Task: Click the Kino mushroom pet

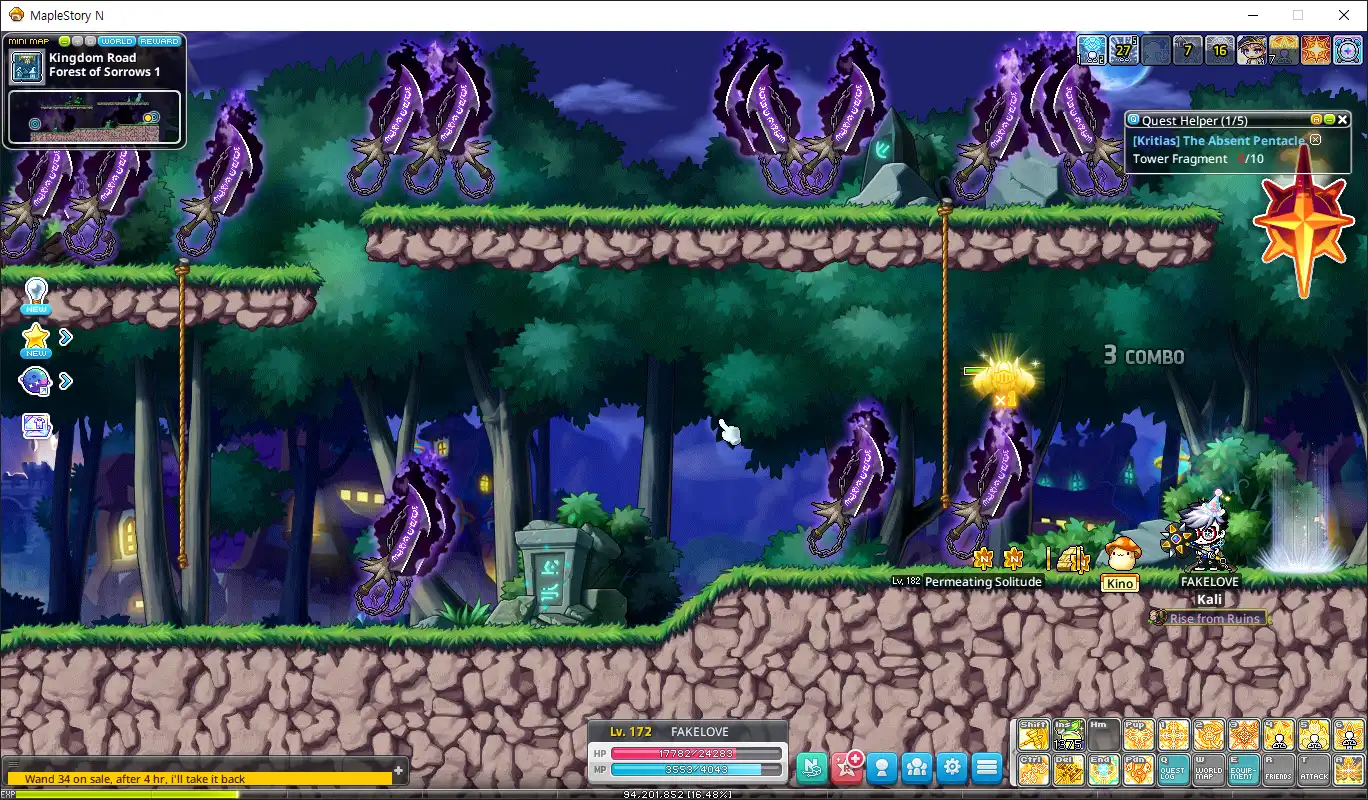Action: (x=1120, y=555)
